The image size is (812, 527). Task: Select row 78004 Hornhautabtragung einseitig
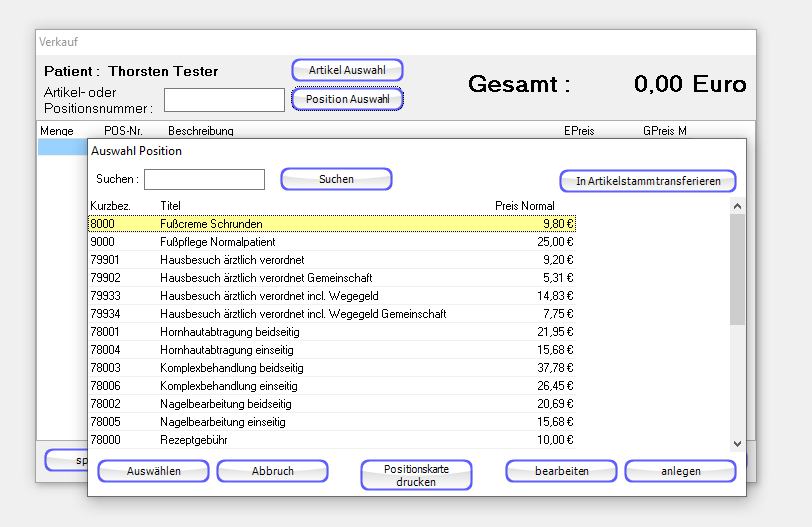click(x=332, y=350)
